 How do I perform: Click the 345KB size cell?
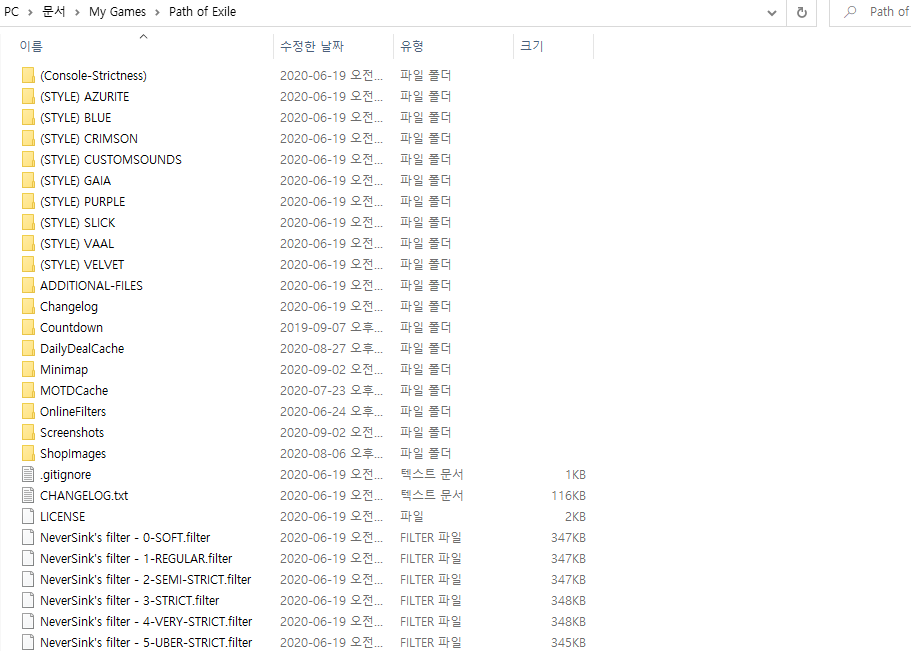(568, 643)
